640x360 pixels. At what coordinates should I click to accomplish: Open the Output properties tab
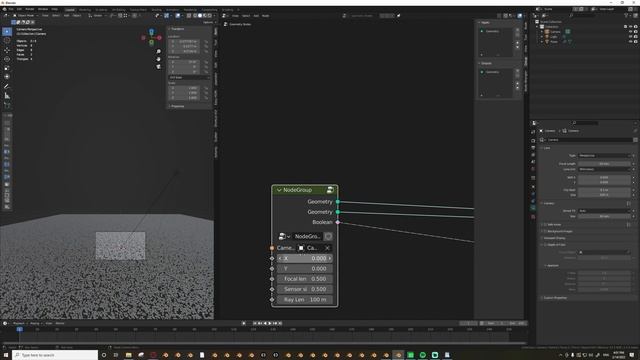[533, 147]
